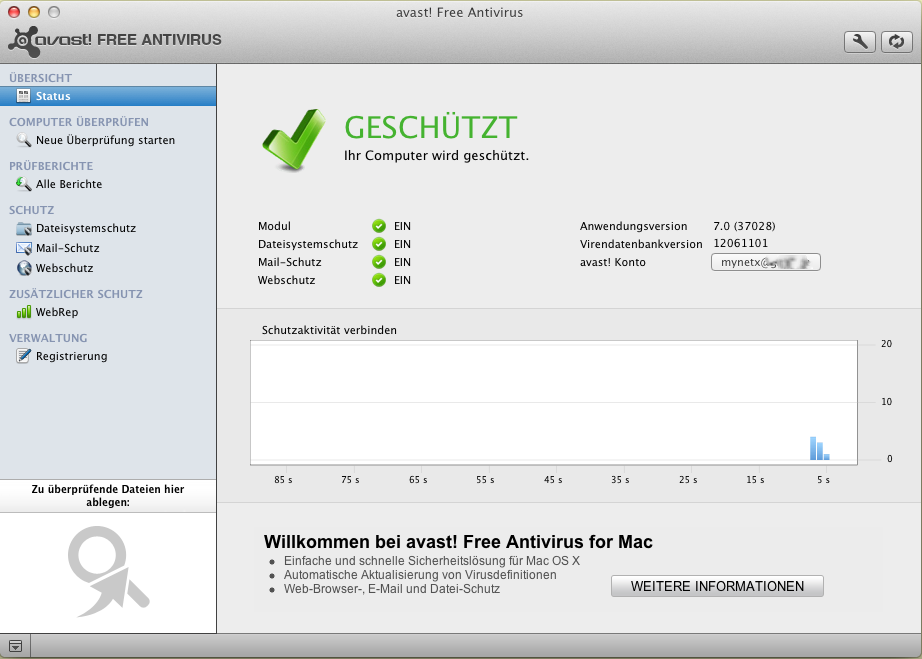
Task: Click the green check beside Mail-Schutz status
Action: point(379,262)
